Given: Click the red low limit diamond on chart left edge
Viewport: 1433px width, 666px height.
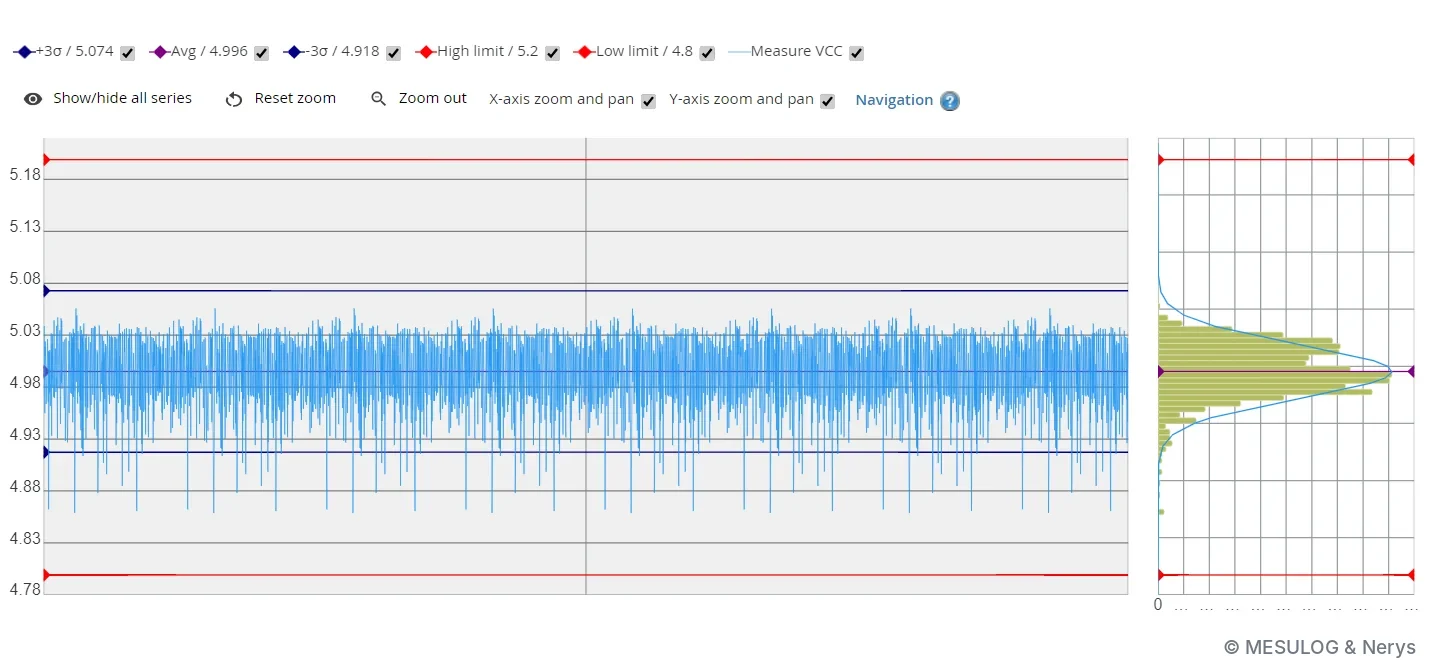Looking at the screenshot, I should point(45,575).
